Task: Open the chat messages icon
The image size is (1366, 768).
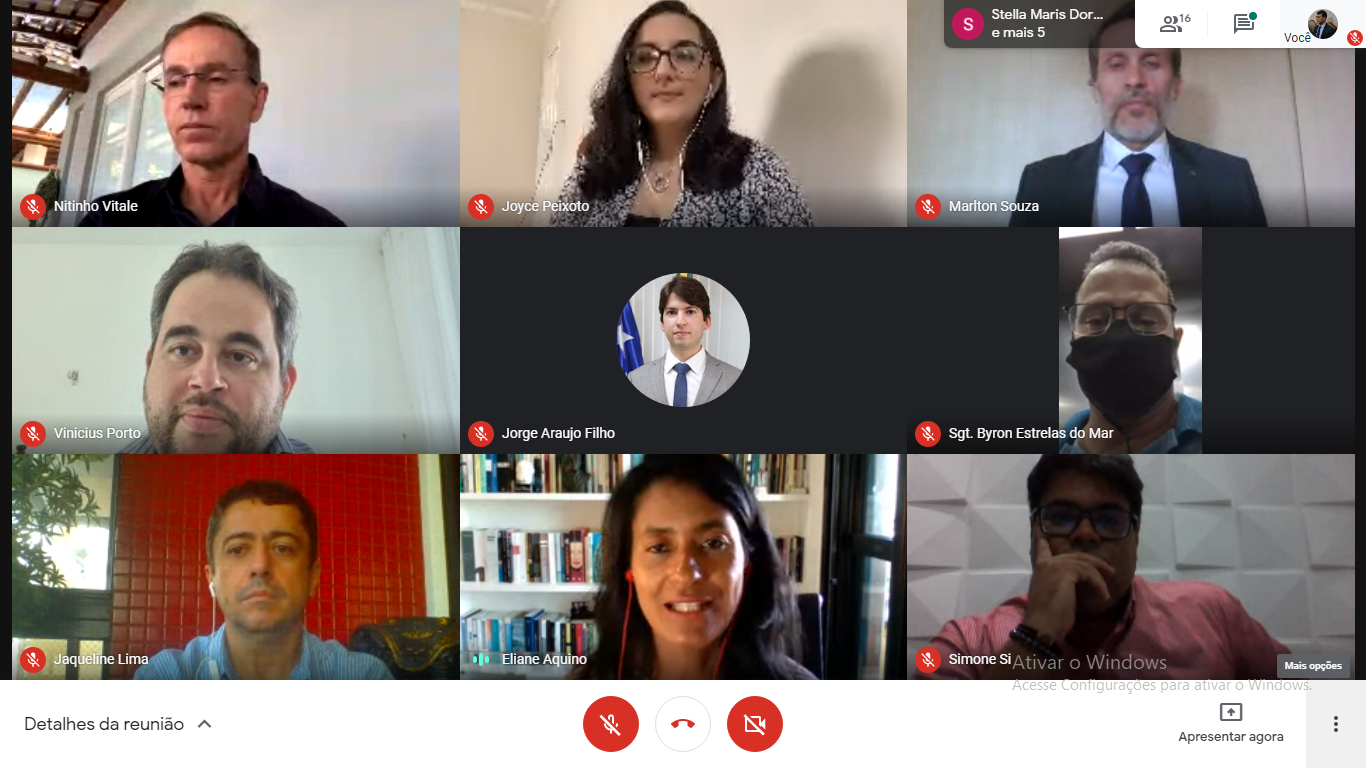Action: point(1244,24)
